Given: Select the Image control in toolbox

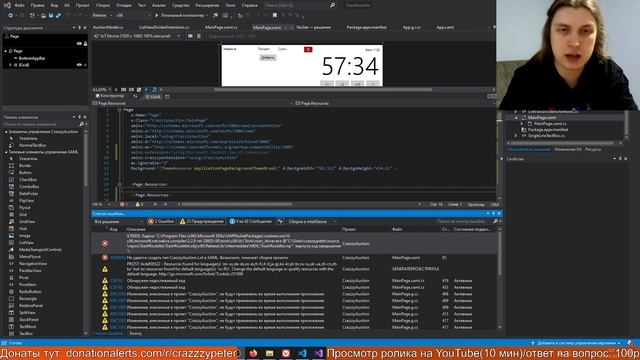Looking at the screenshot, I should (24, 236).
